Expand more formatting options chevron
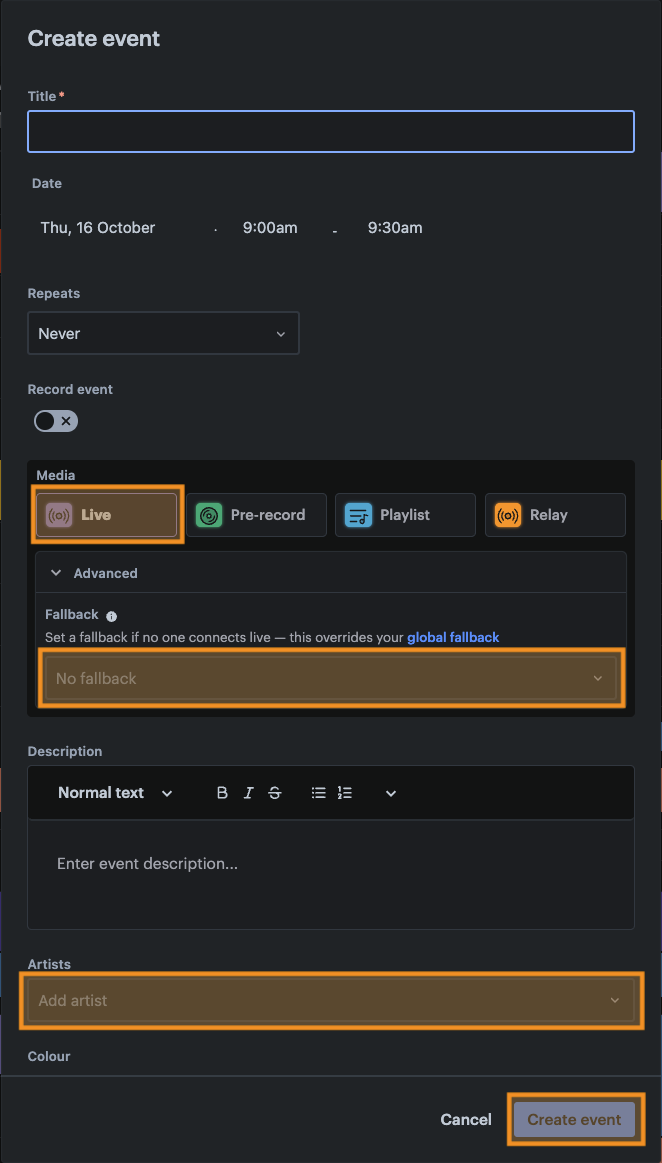662x1163 pixels. click(x=391, y=793)
